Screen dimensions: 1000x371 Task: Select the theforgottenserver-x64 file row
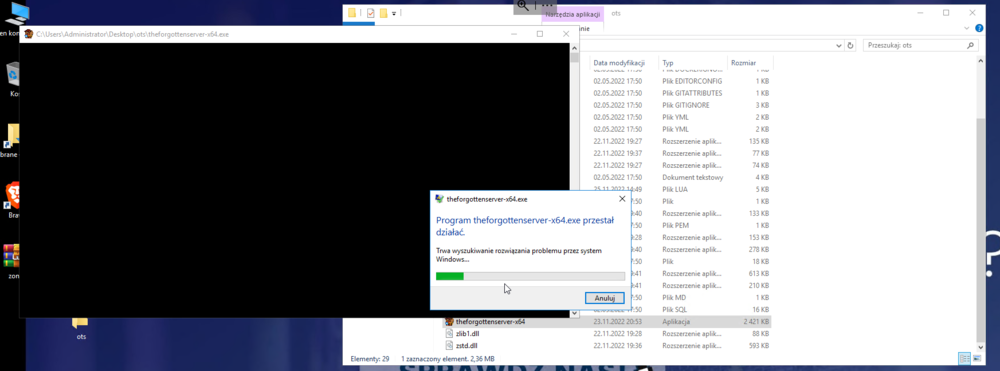pos(607,322)
